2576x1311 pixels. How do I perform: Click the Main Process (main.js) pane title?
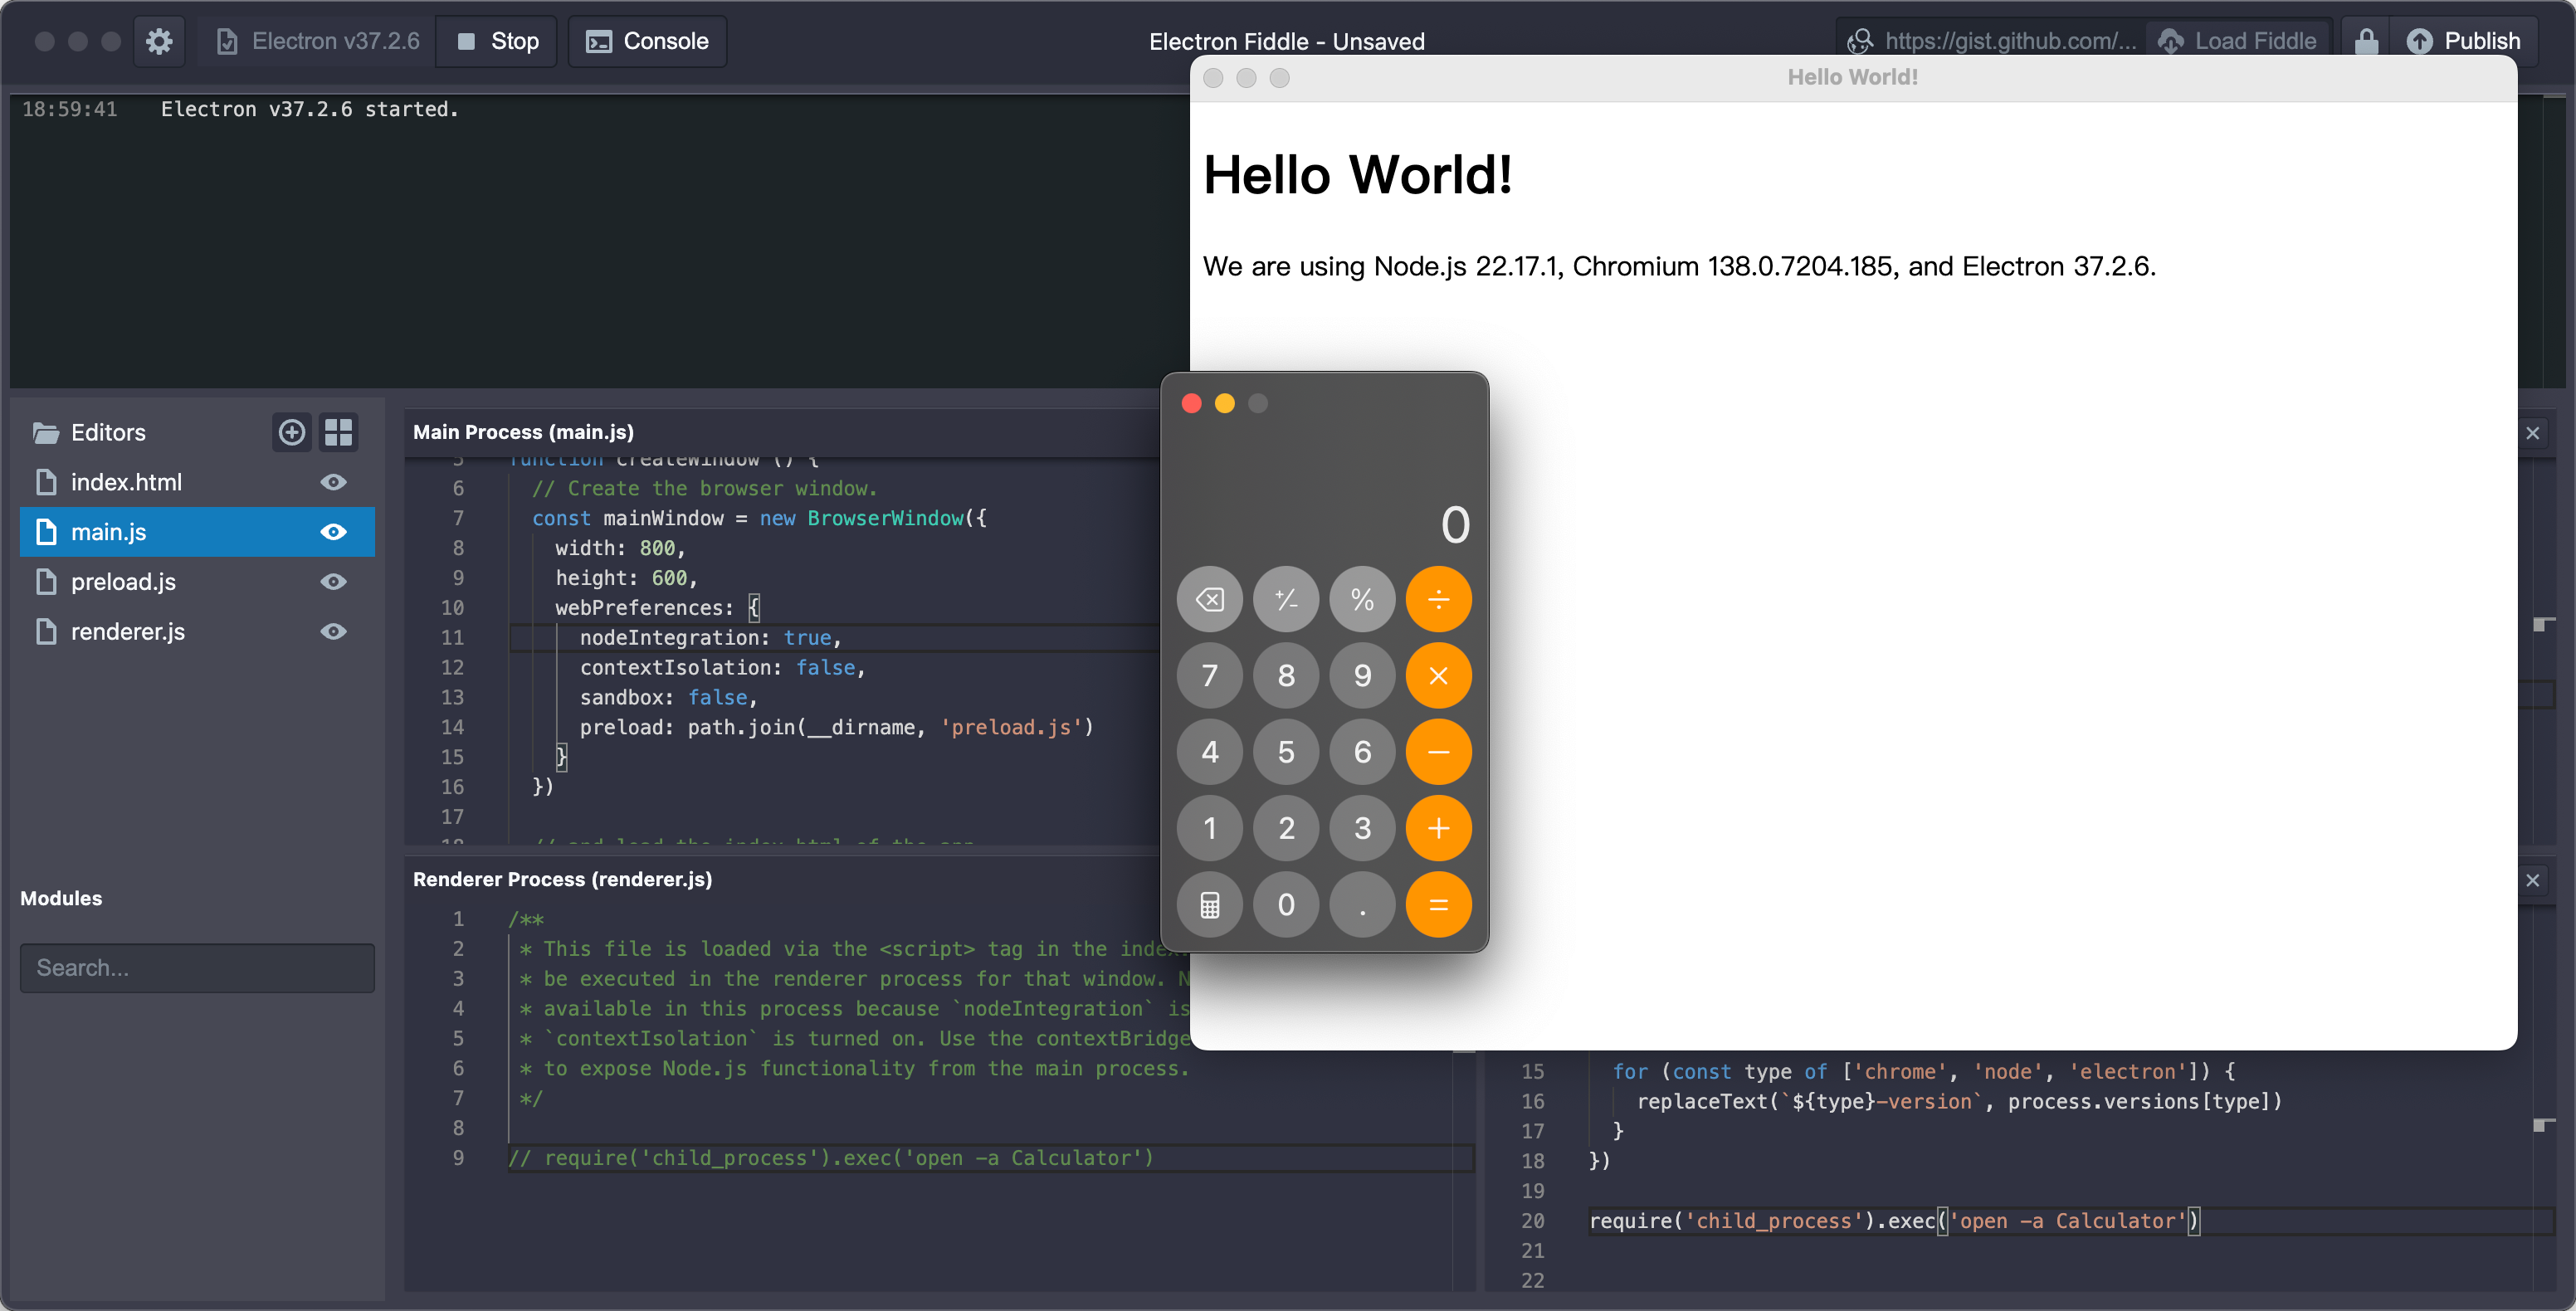point(523,432)
